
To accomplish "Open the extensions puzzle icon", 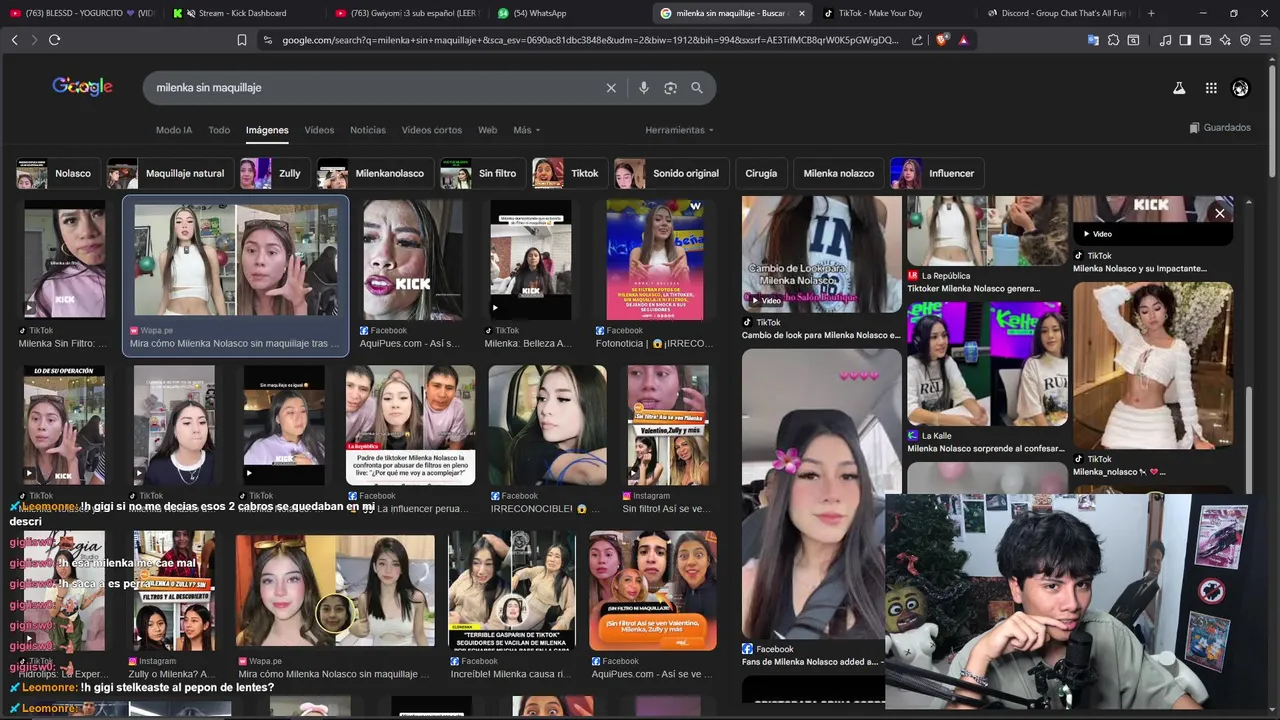I will (1113, 40).
